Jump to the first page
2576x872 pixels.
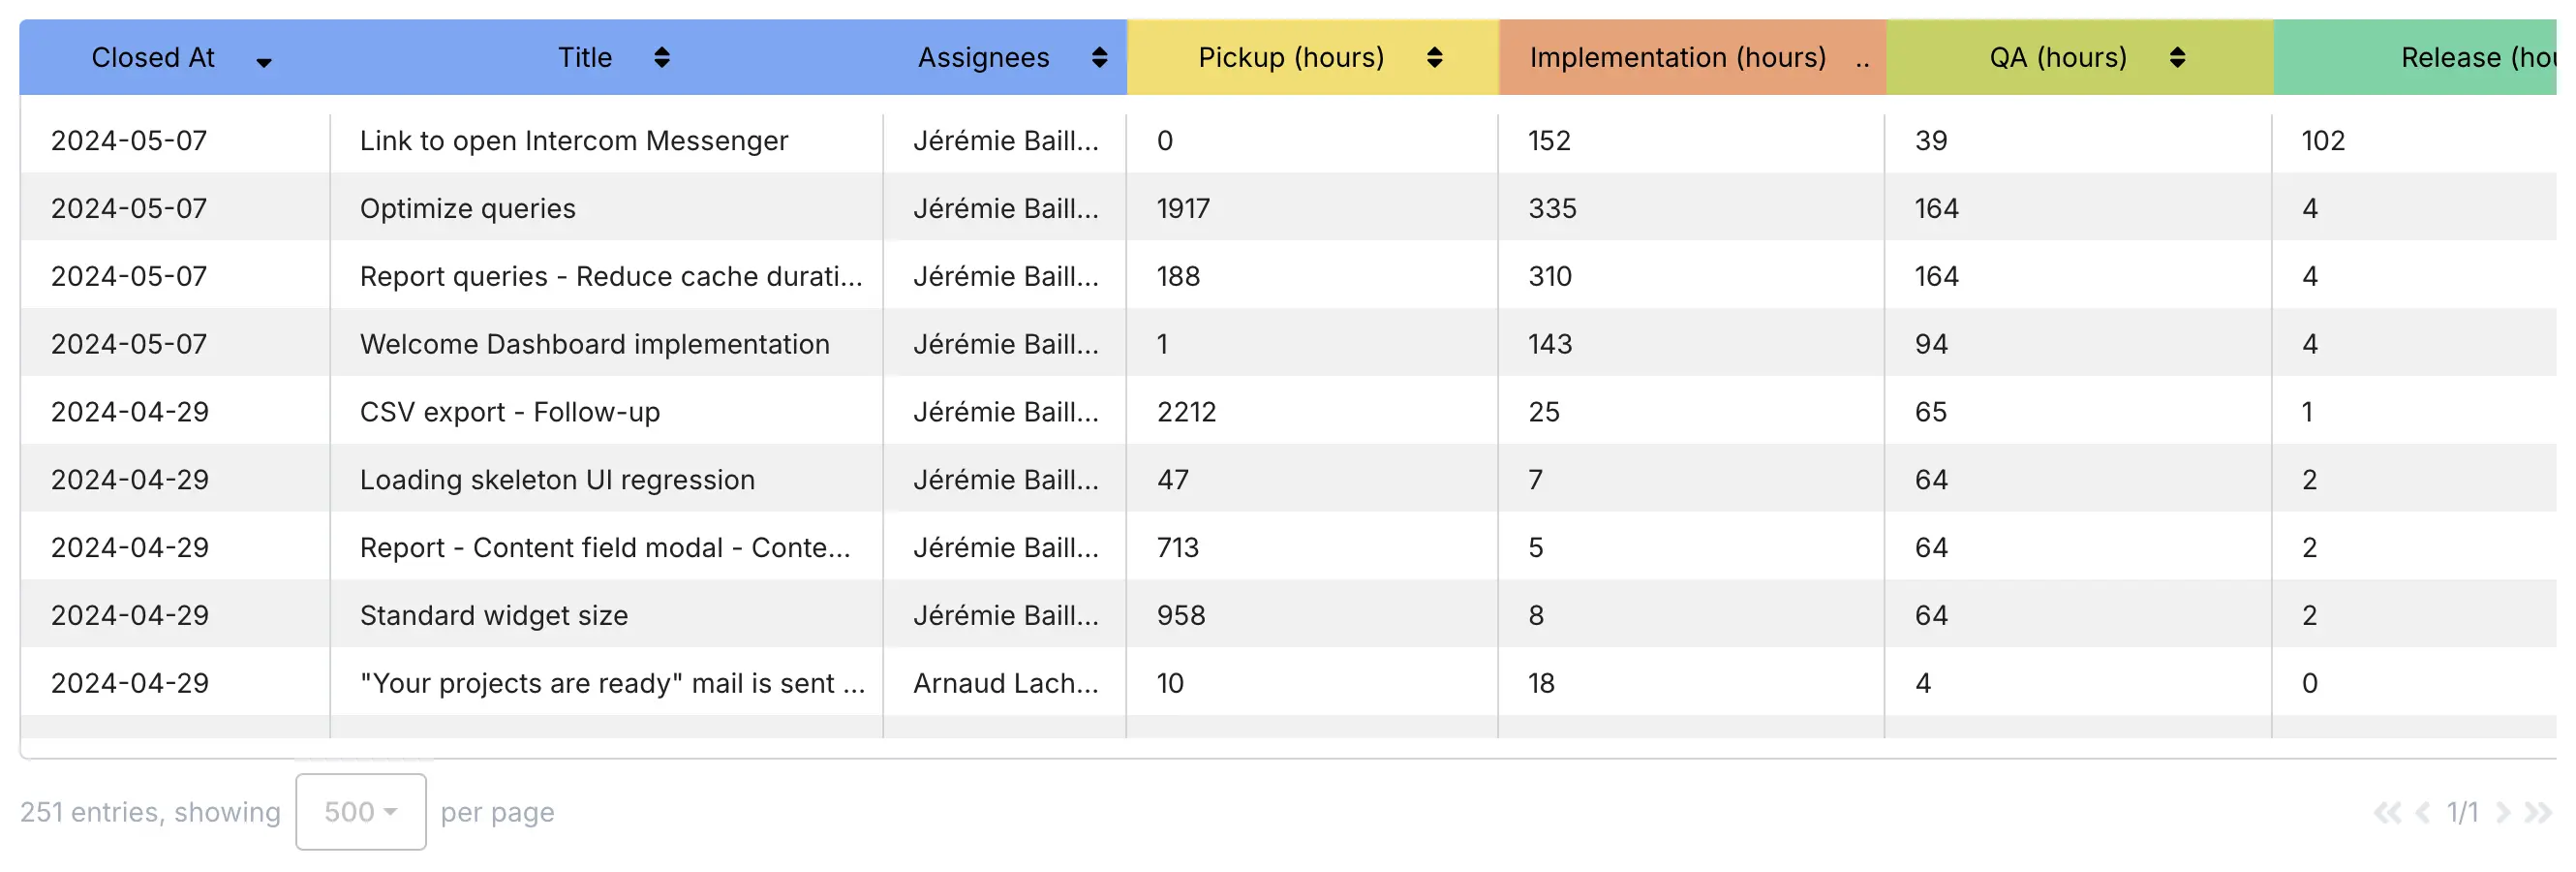2389,812
